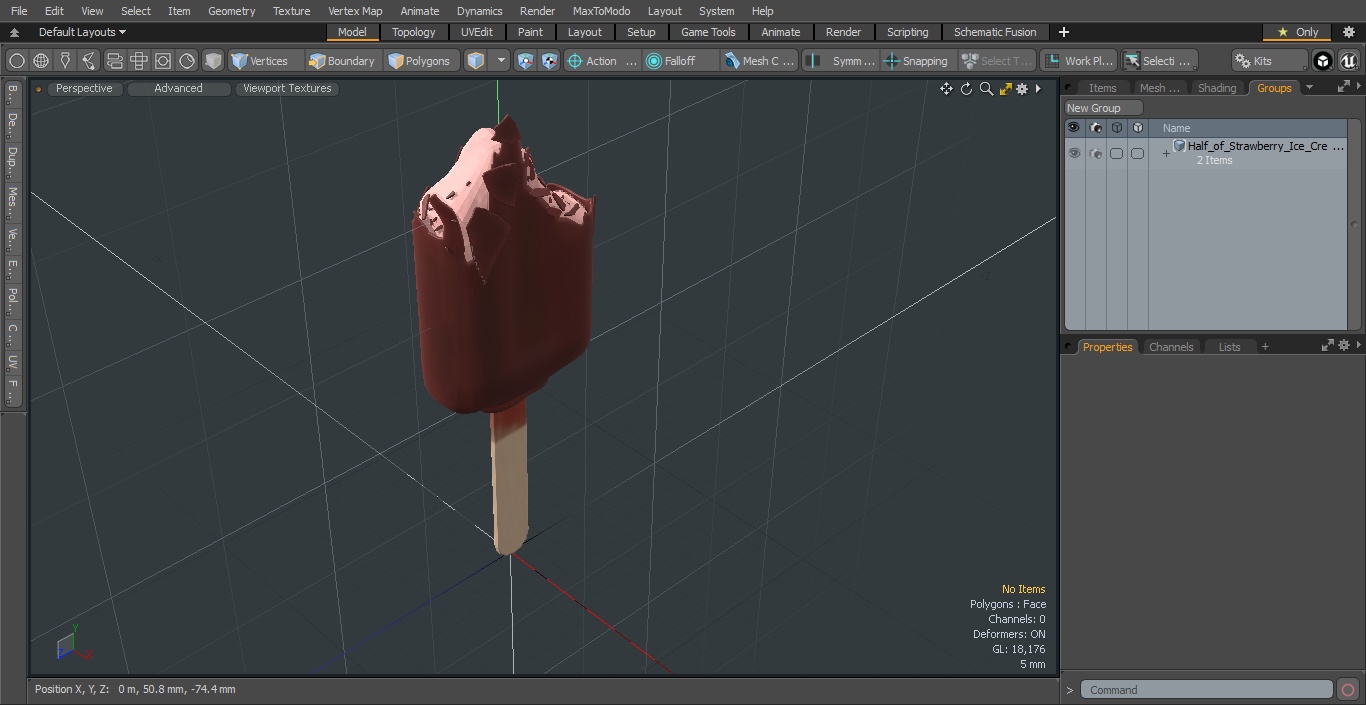Expand the Half_of_Strawberry_Ice_Cre group
This screenshot has width=1366, height=705.
point(1166,153)
